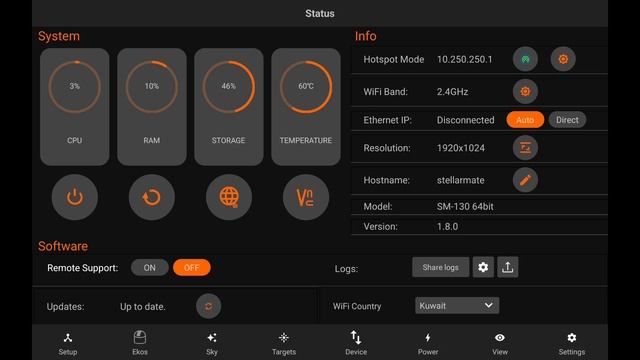Click the Share logs button
The height and width of the screenshot is (360, 640).
pyautogui.click(x=441, y=267)
